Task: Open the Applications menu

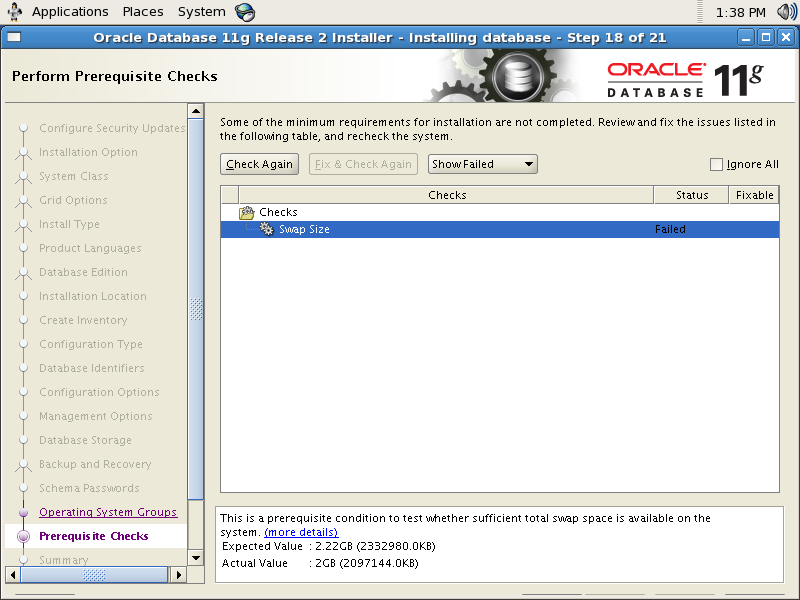Action: point(69,11)
